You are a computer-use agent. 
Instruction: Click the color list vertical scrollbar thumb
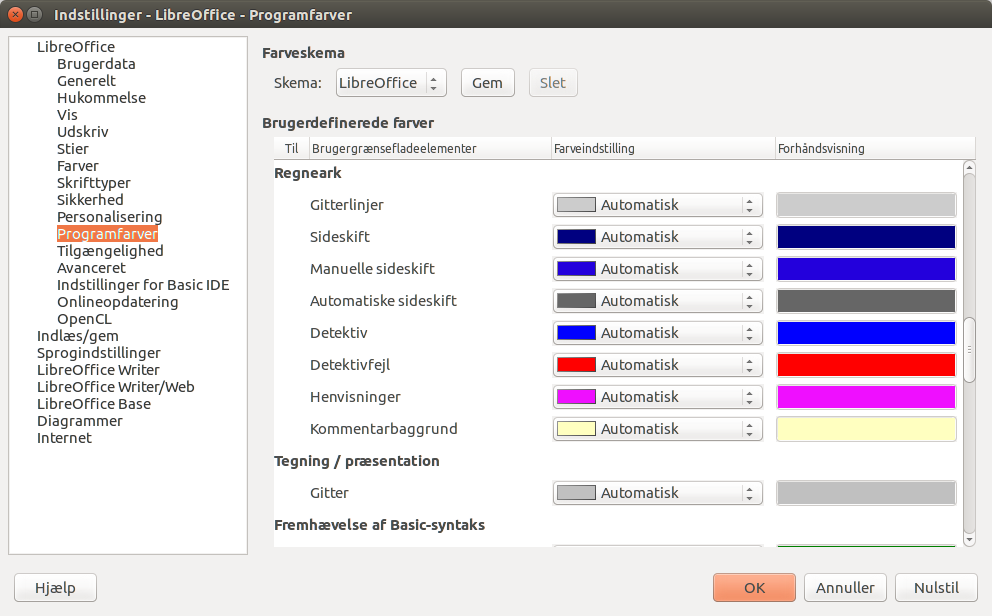coord(969,350)
